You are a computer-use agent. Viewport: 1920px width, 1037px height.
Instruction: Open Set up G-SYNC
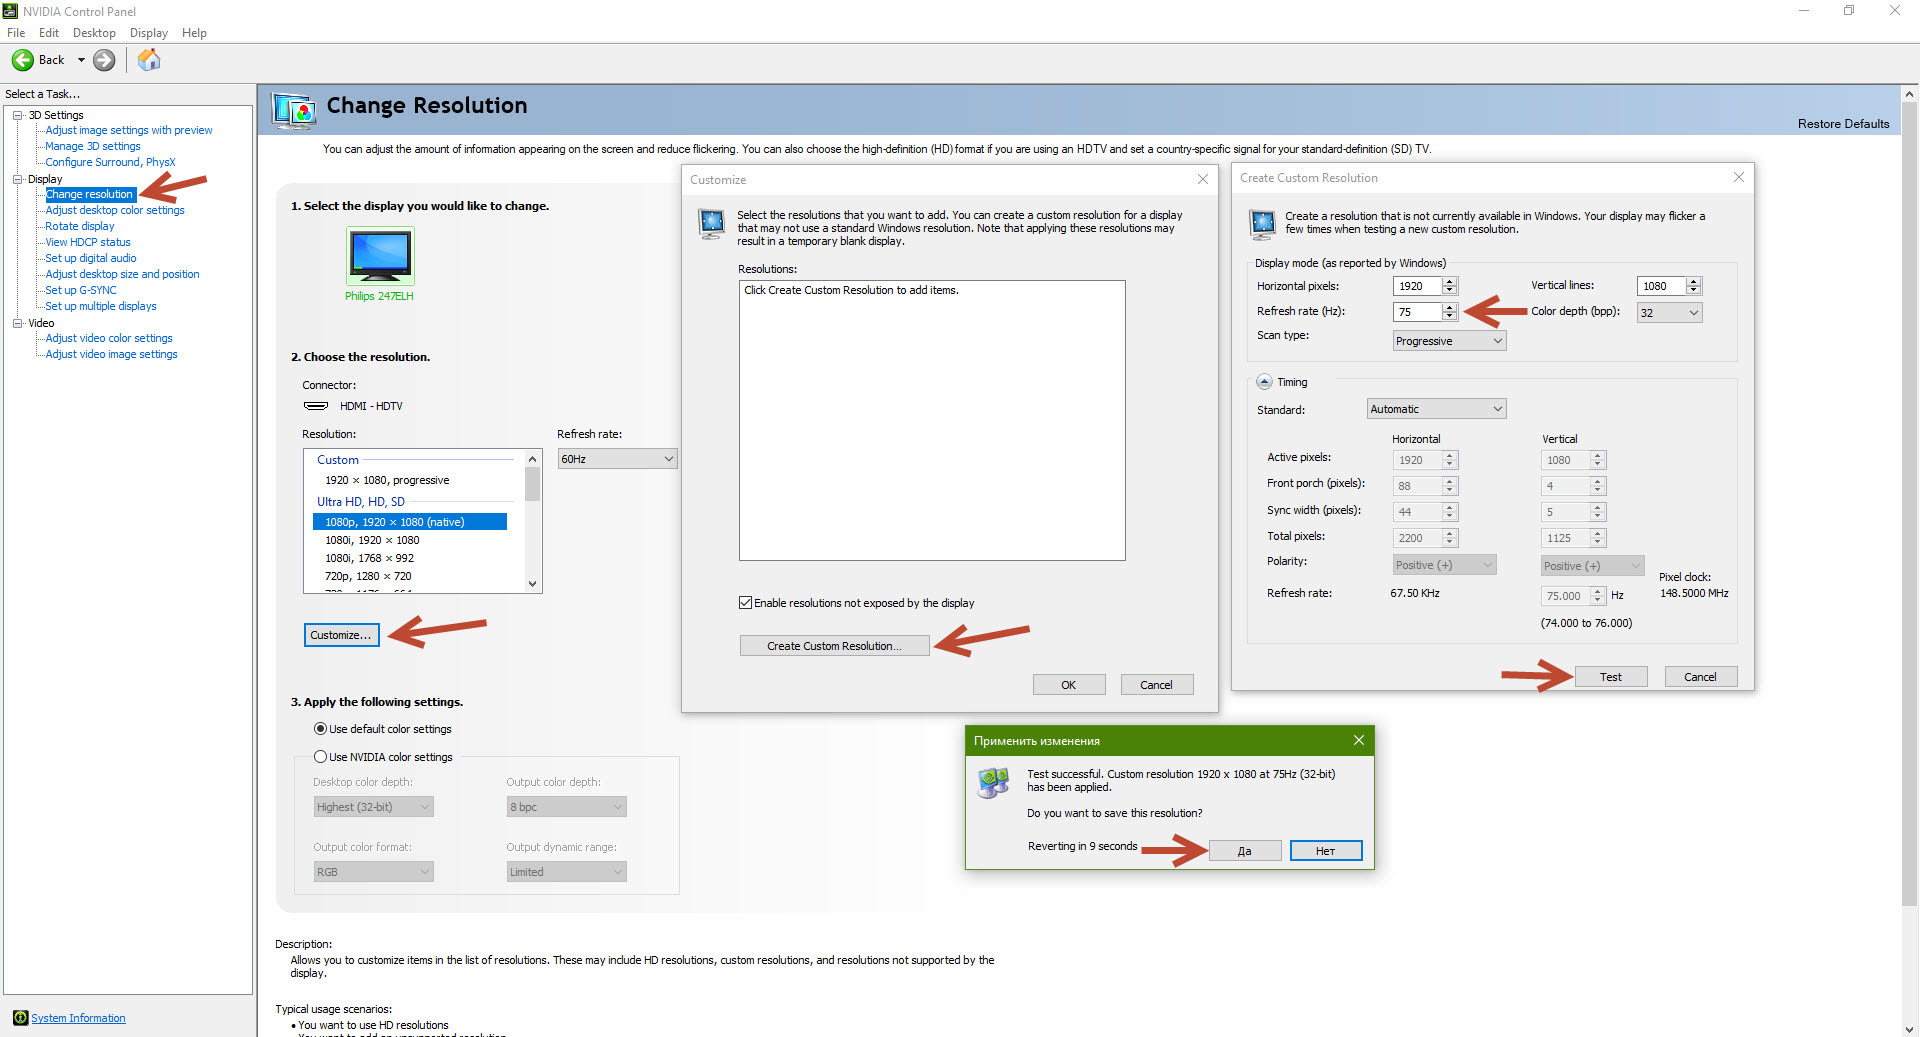81,290
